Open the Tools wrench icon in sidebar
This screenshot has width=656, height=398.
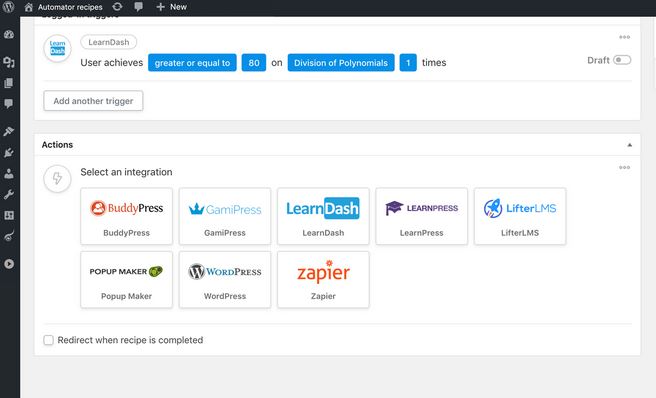(9, 194)
